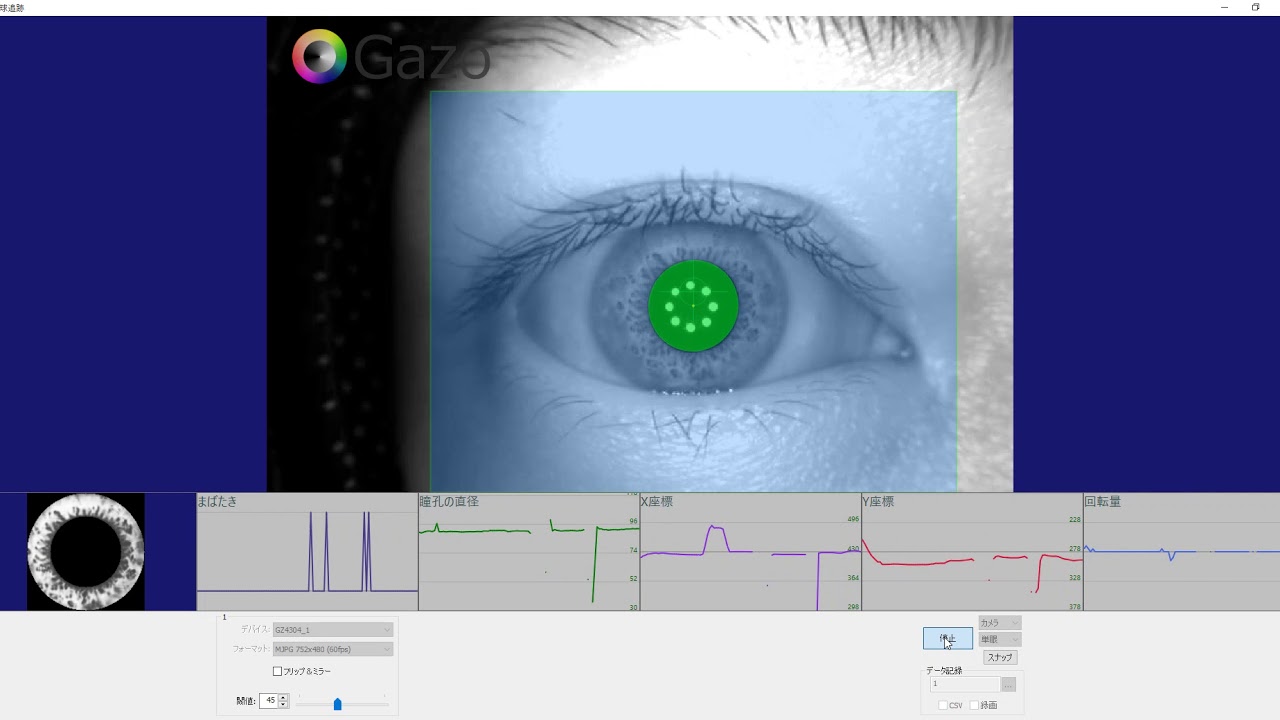Enable the 録画 video recording checkbox
The width and height of the screenshot is (1280, 720).
click(x=975, y=705)
